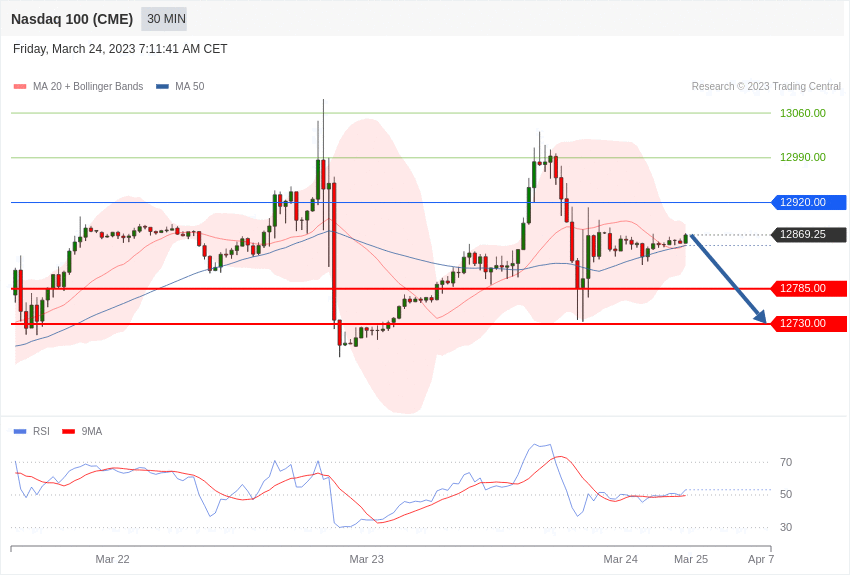Click the RSI legend swatch
The width and height of the screenshot is (850, 576).
(x=20, y=431)
